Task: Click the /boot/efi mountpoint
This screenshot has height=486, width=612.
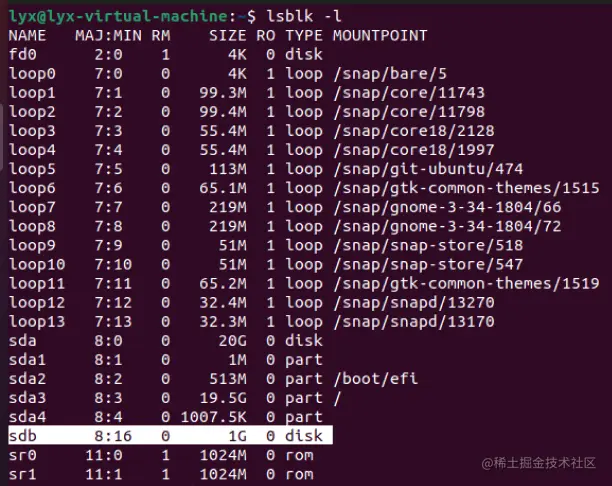Action: tap(375, 379)
